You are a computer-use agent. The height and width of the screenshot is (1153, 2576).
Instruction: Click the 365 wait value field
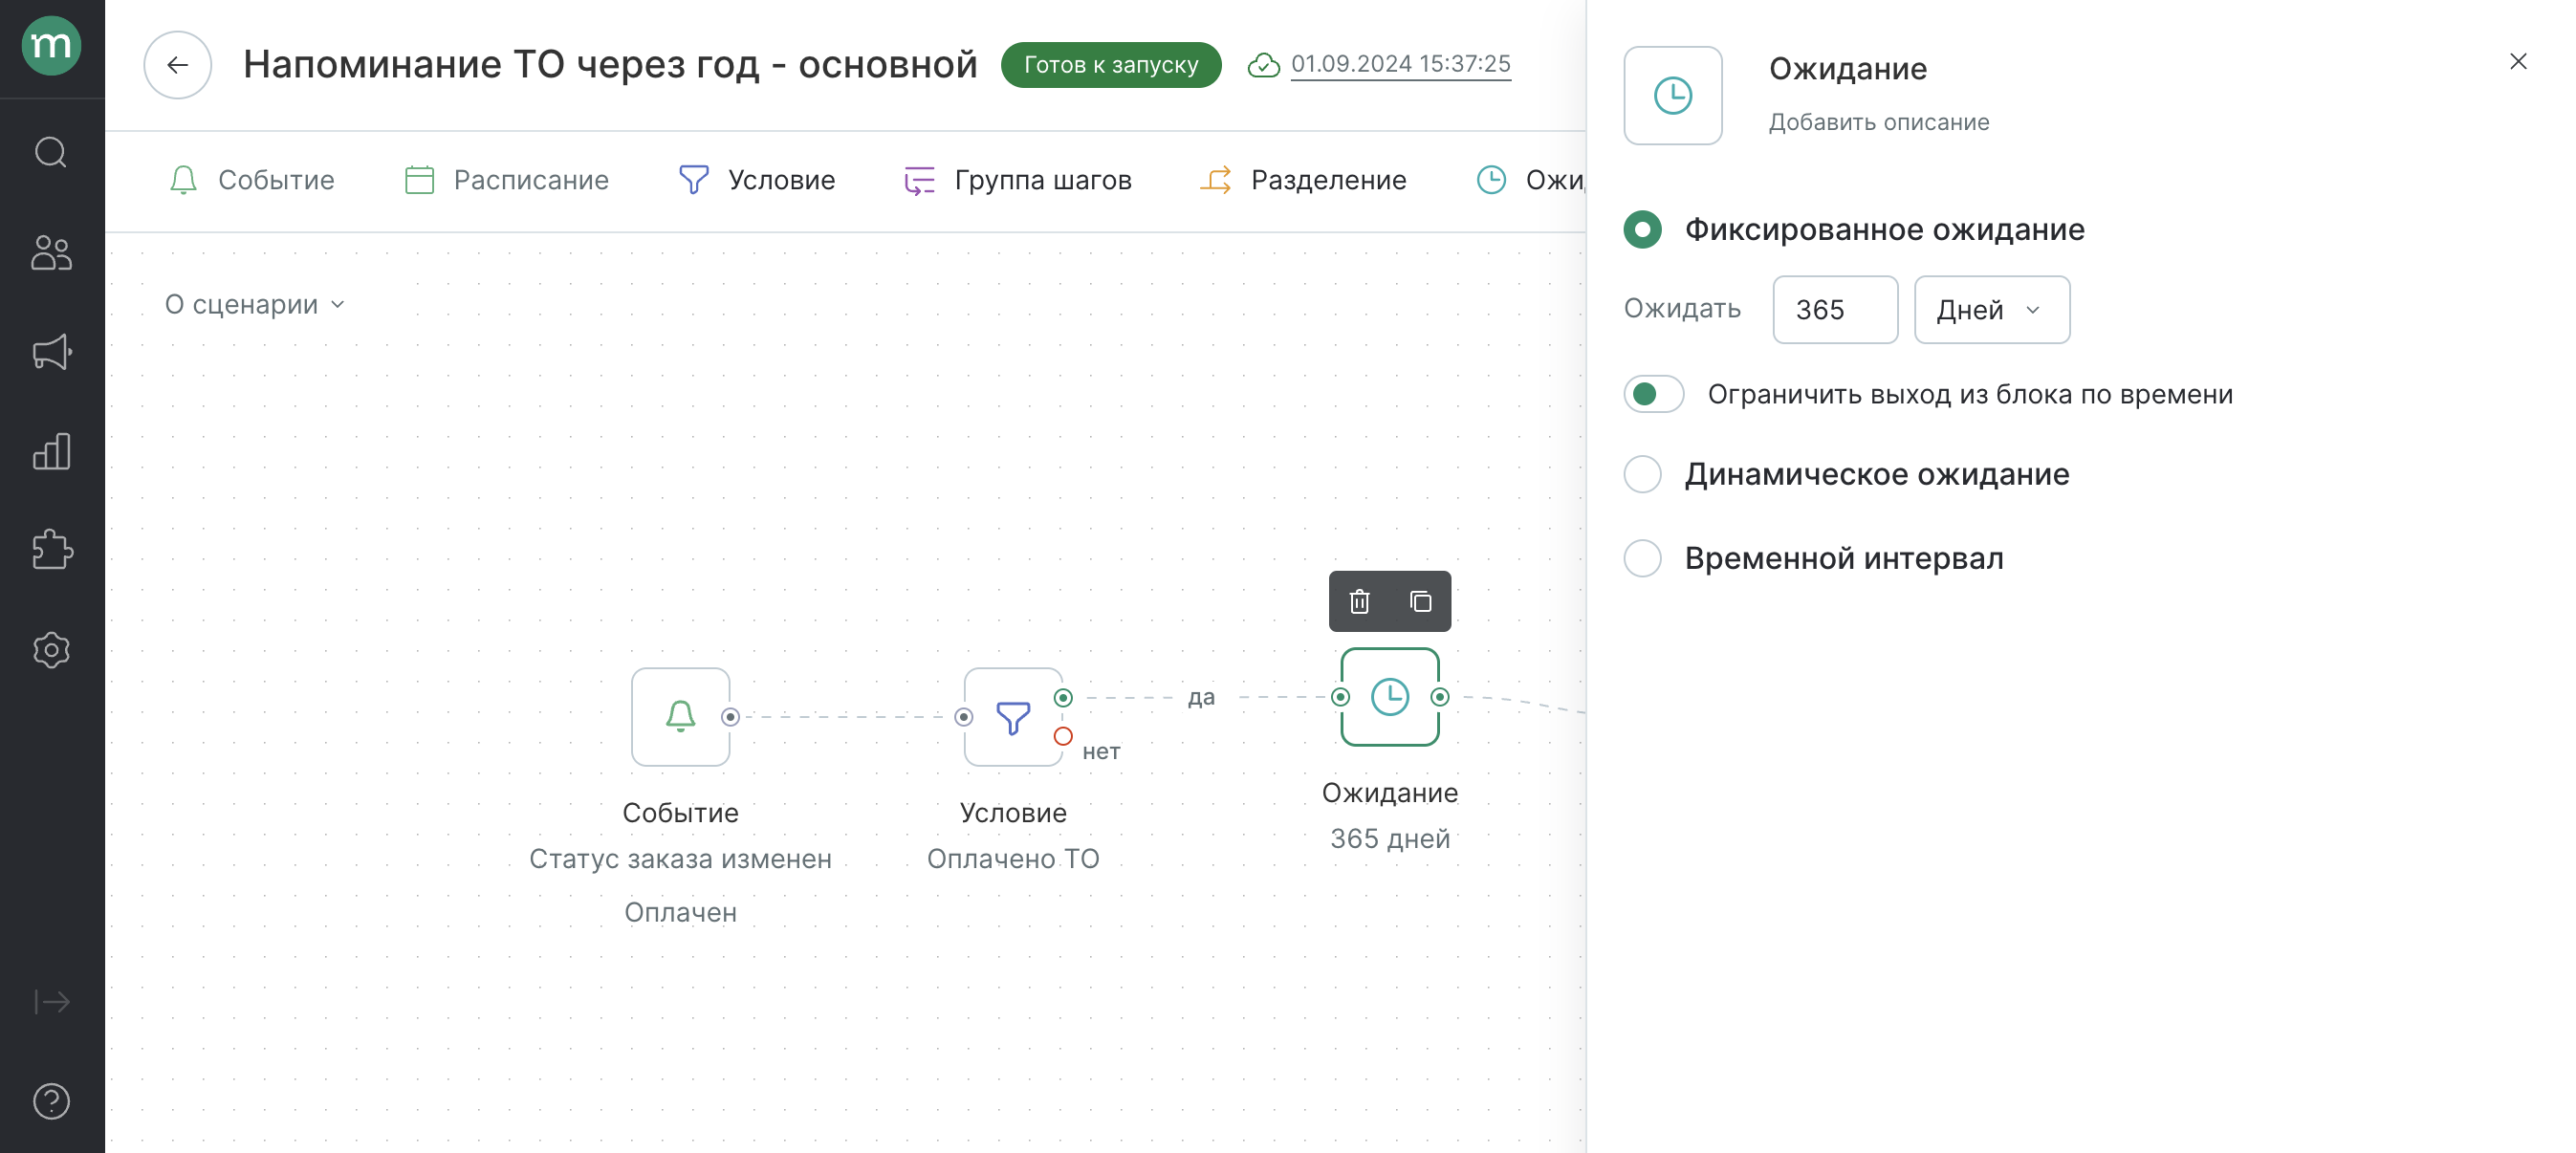(x=1835, y=310)
